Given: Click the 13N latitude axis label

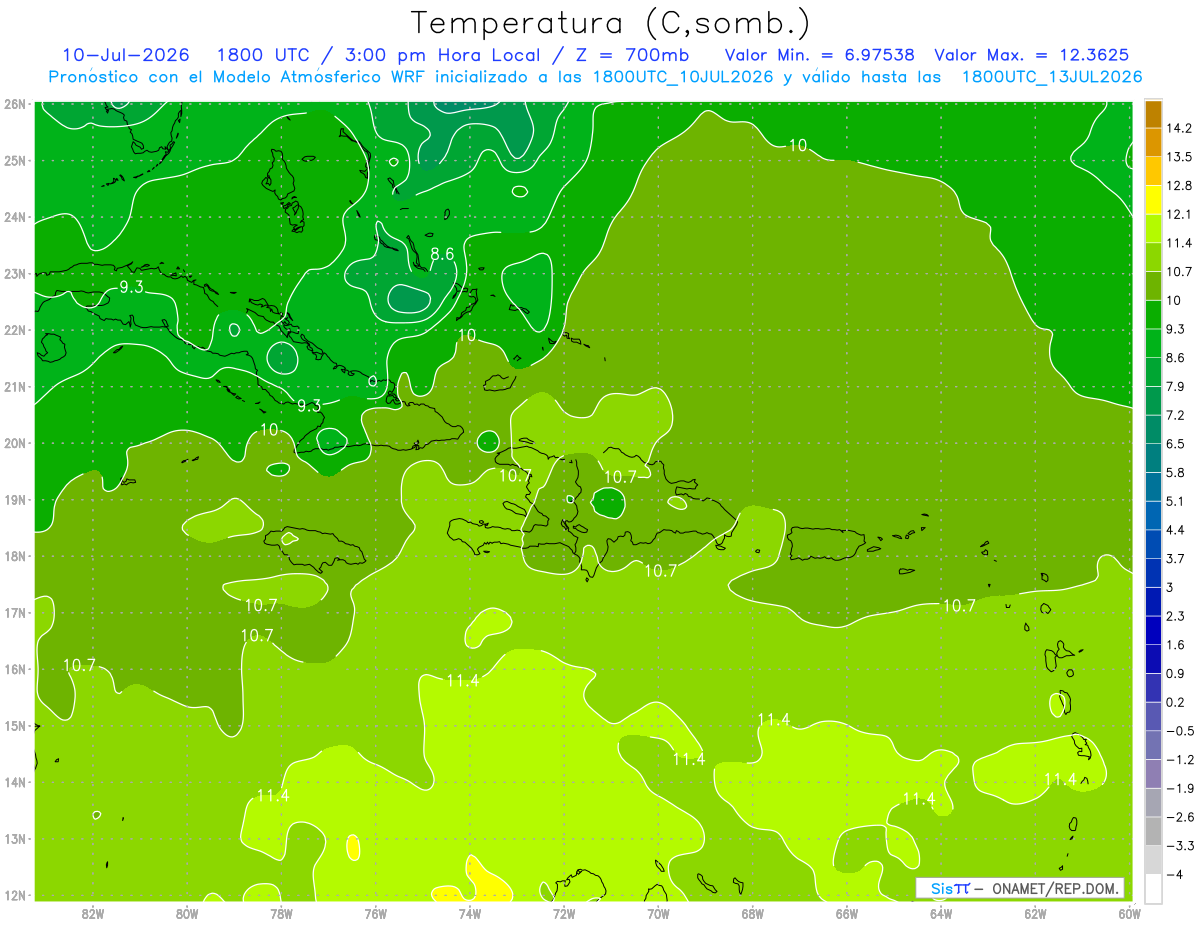Looking at the screenshot, I should click(15, 838).
